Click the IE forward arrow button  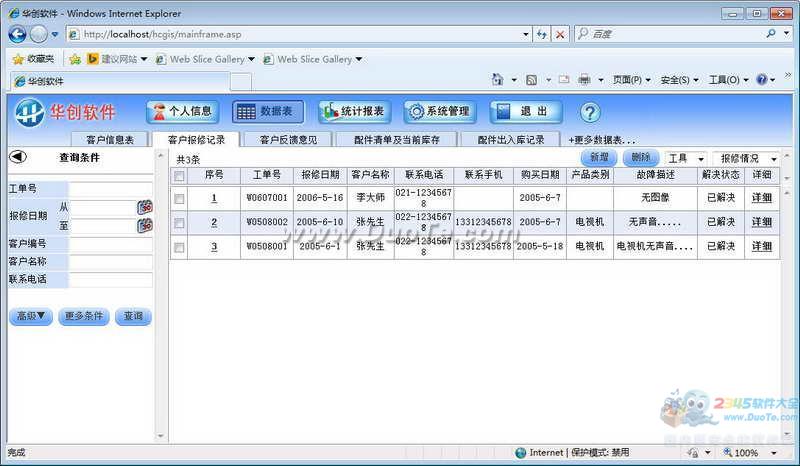pos(39,34)
